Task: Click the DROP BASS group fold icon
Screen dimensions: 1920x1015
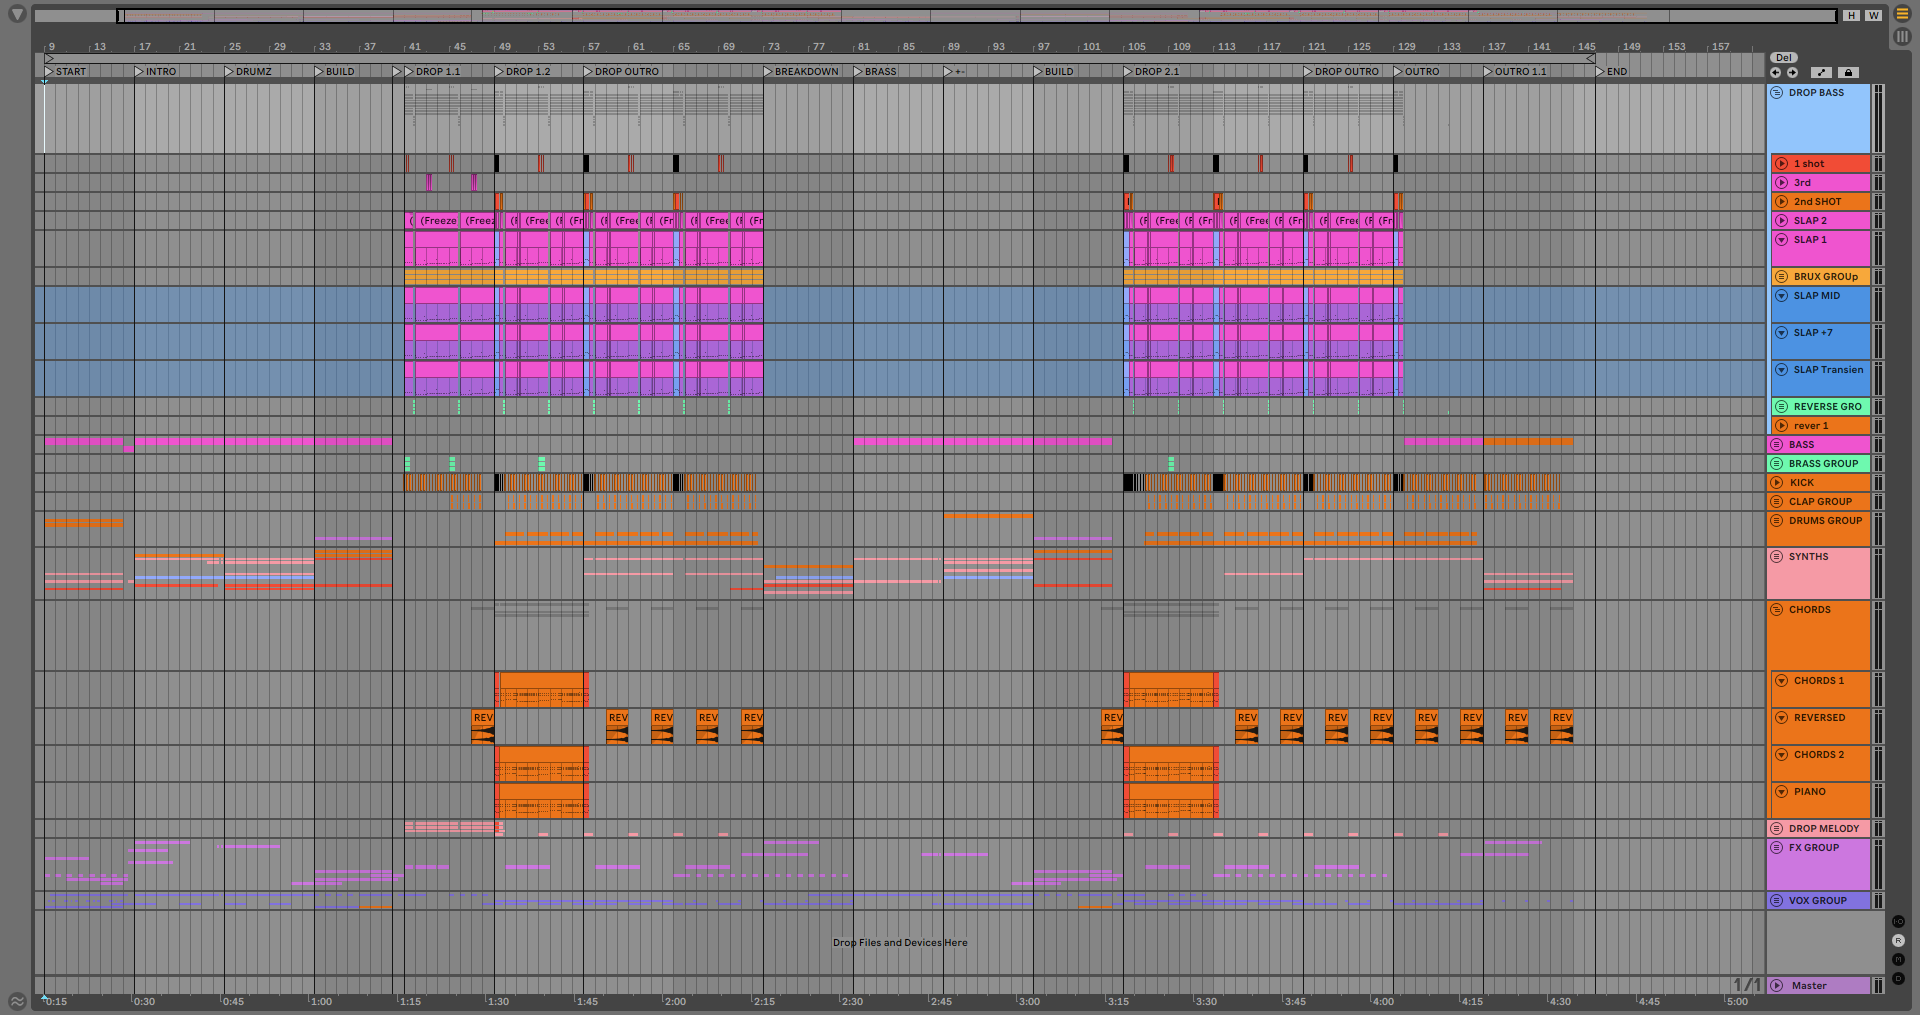Action: point(1777,92)
